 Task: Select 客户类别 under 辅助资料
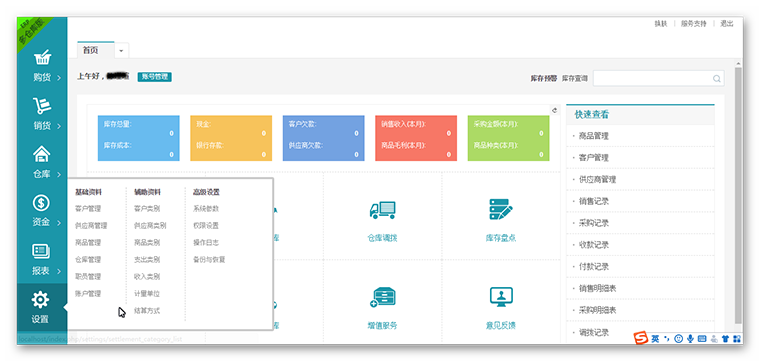click(x=147, y=209)
